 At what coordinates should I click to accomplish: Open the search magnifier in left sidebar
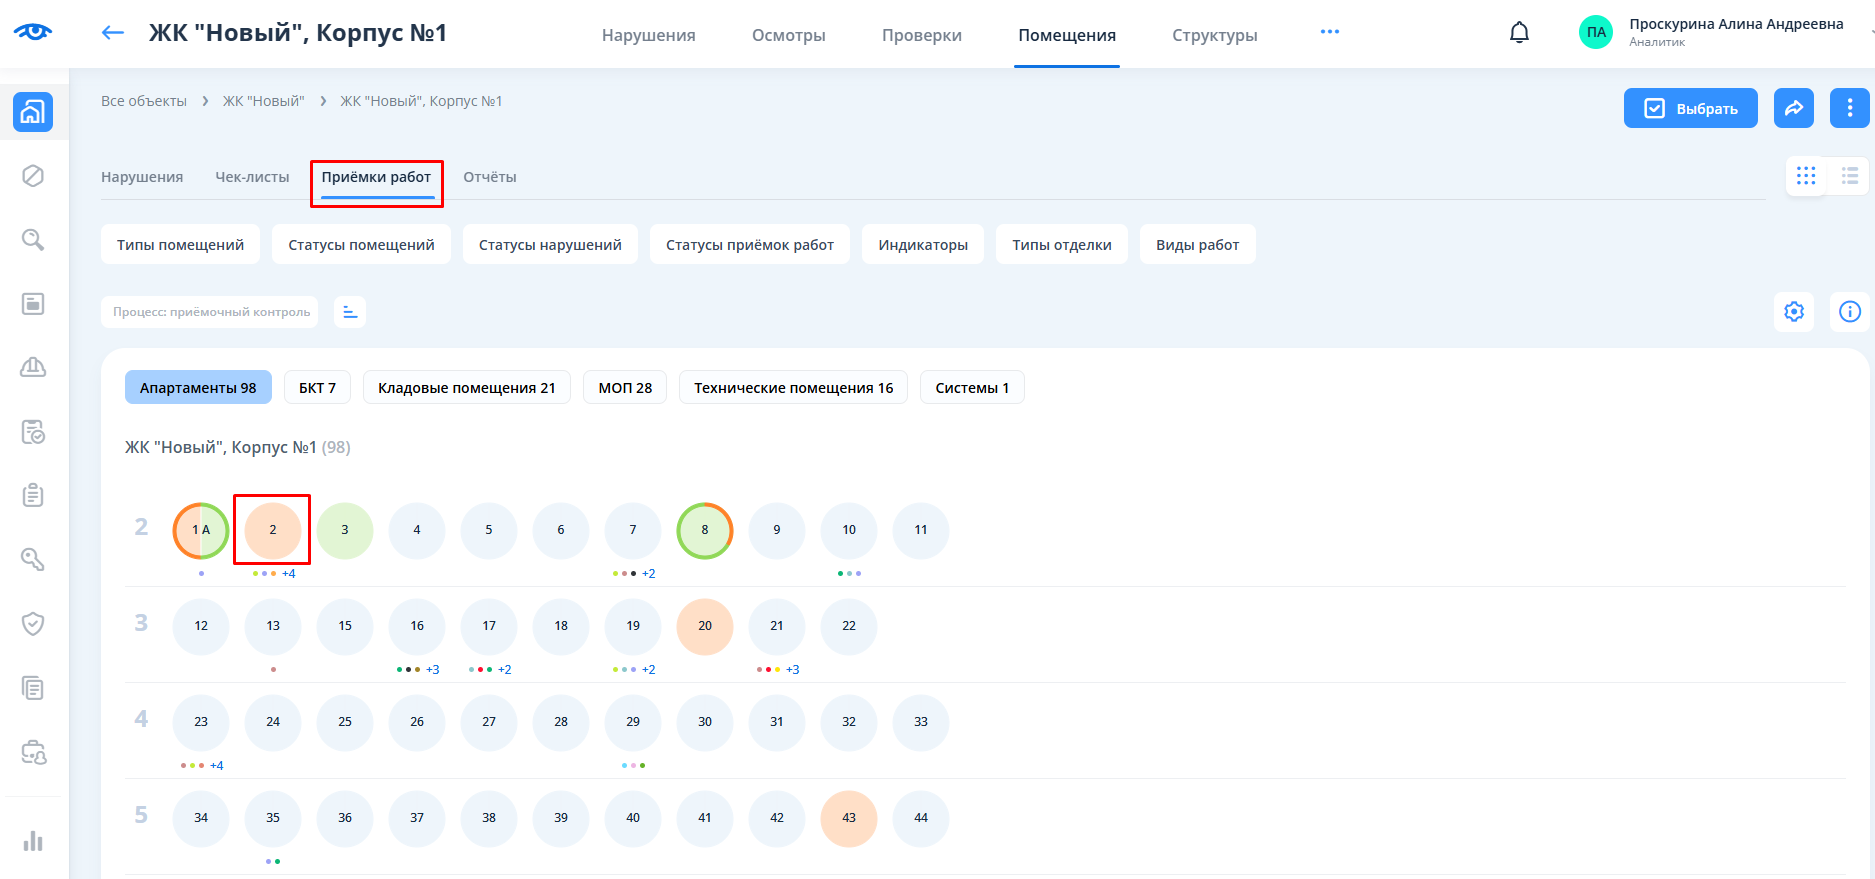[33, 240]
